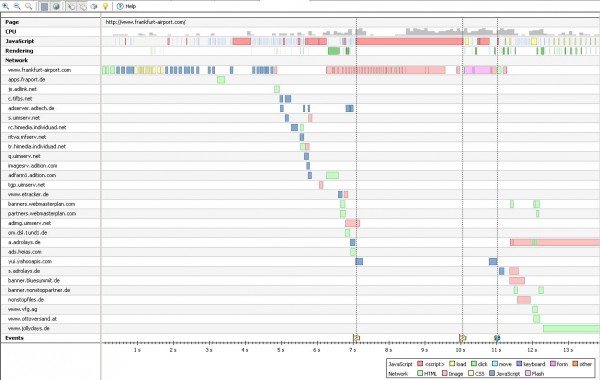Click the zoom out magnifier icon

click(17, 6)
